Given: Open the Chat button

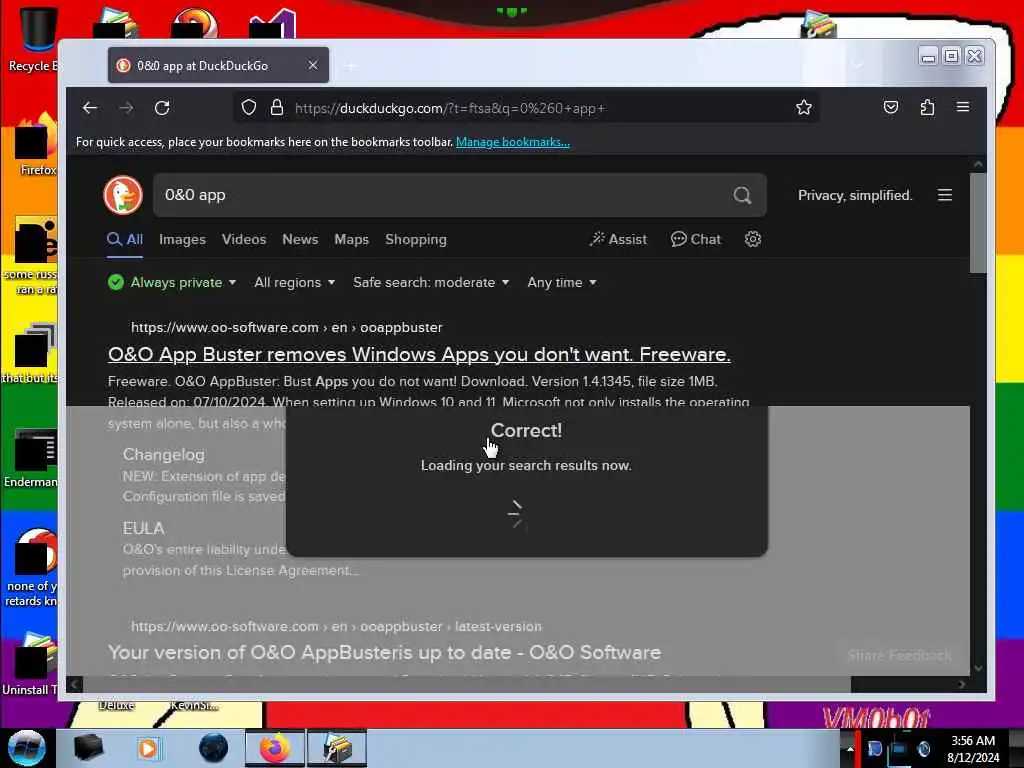Looking at the screenshot, I should point(696,239).
